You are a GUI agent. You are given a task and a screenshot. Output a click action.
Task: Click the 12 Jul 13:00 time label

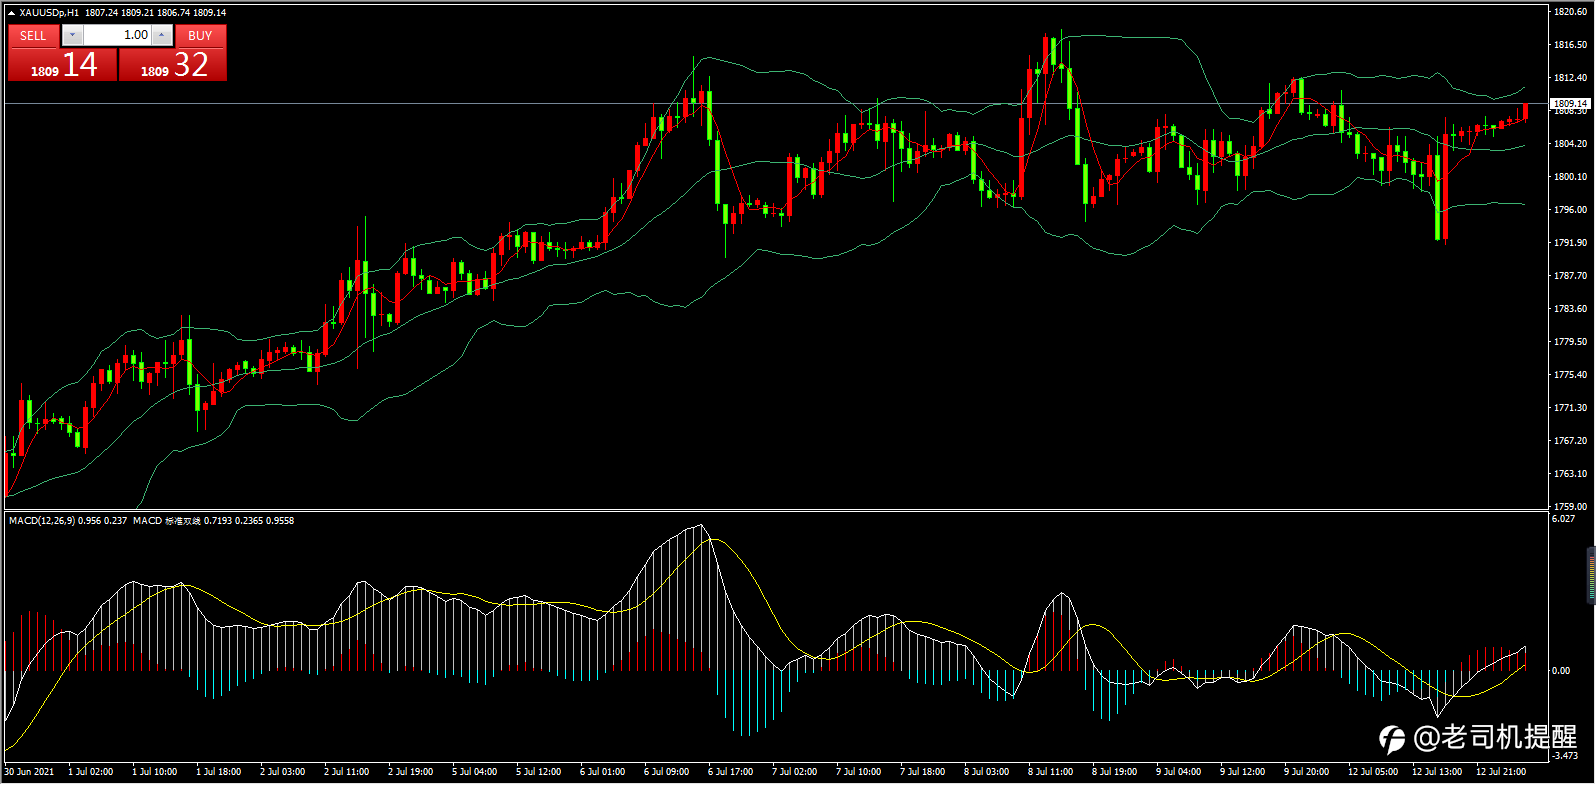tap(1437, 772)
